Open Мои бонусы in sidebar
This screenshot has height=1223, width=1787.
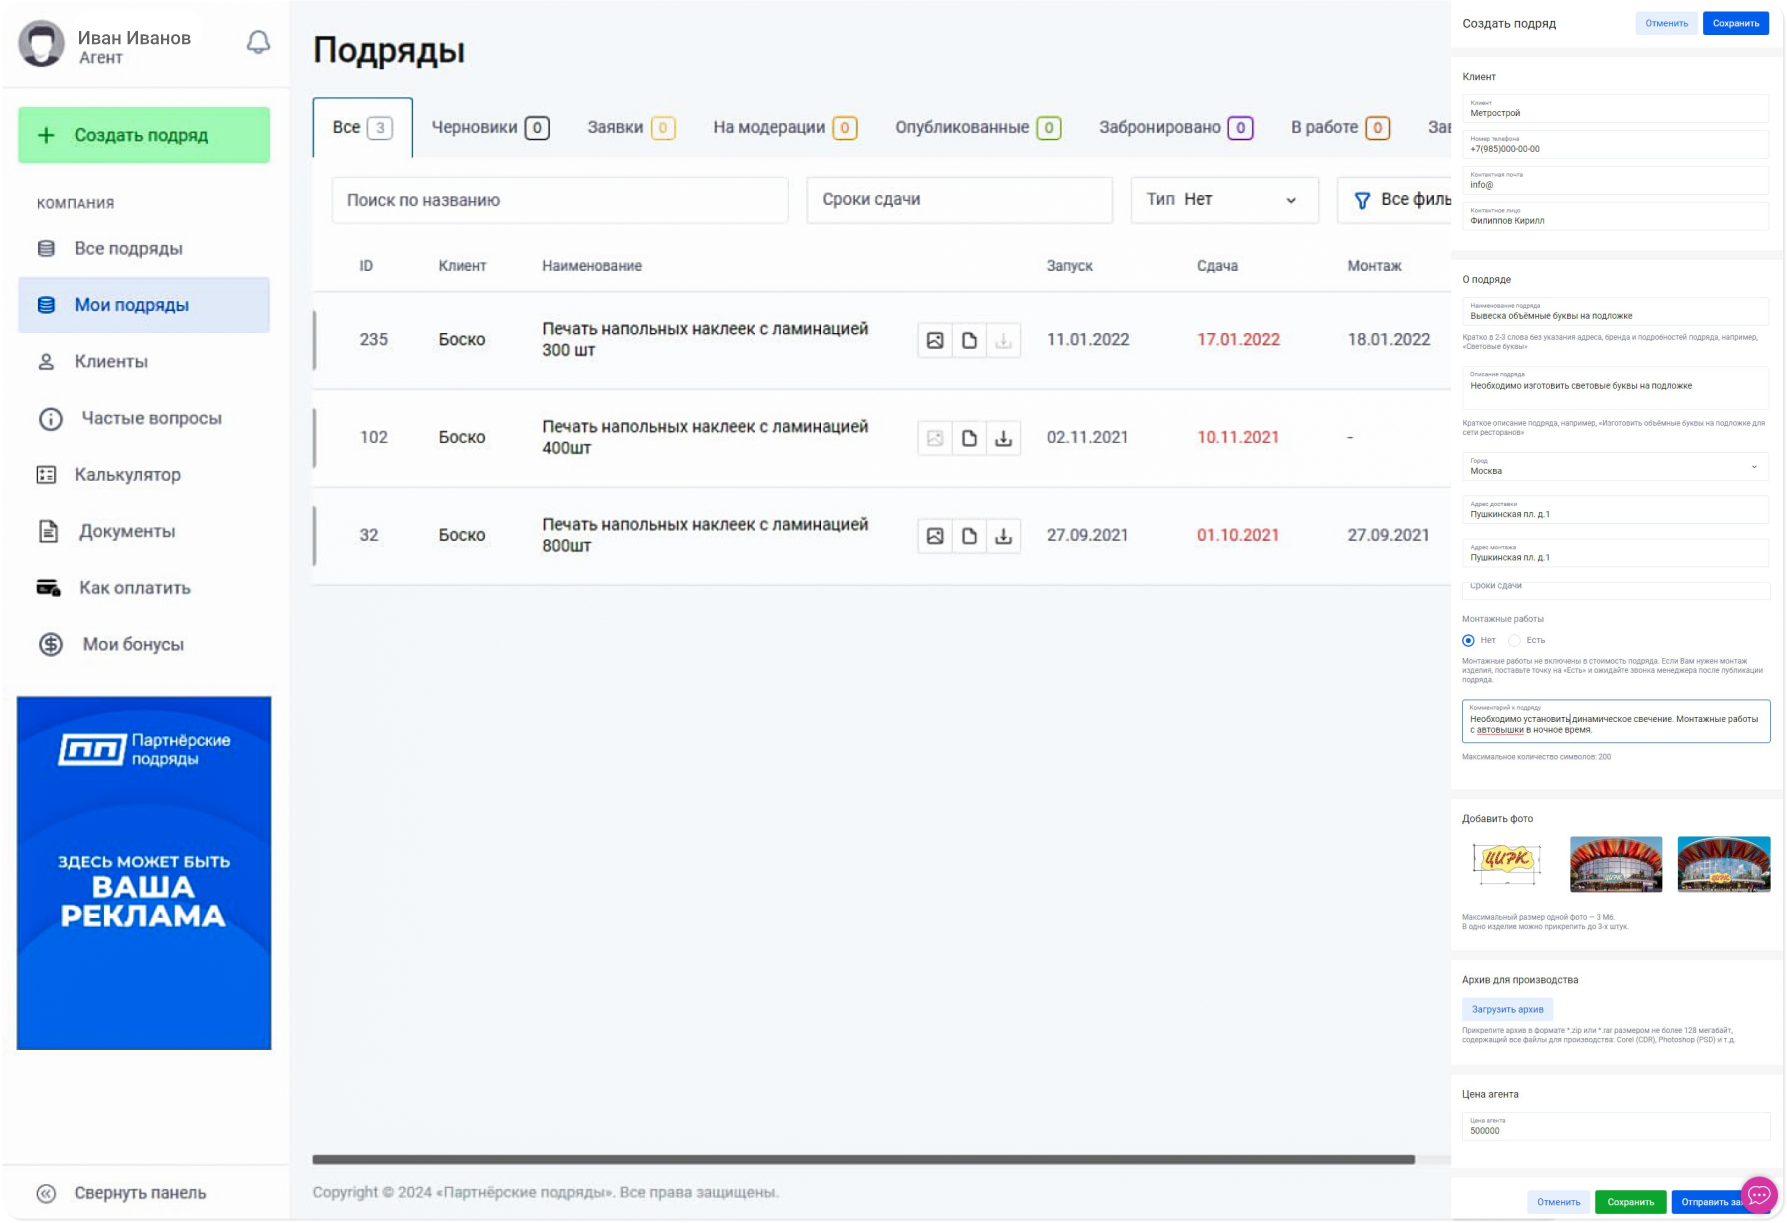pos(132,645)
